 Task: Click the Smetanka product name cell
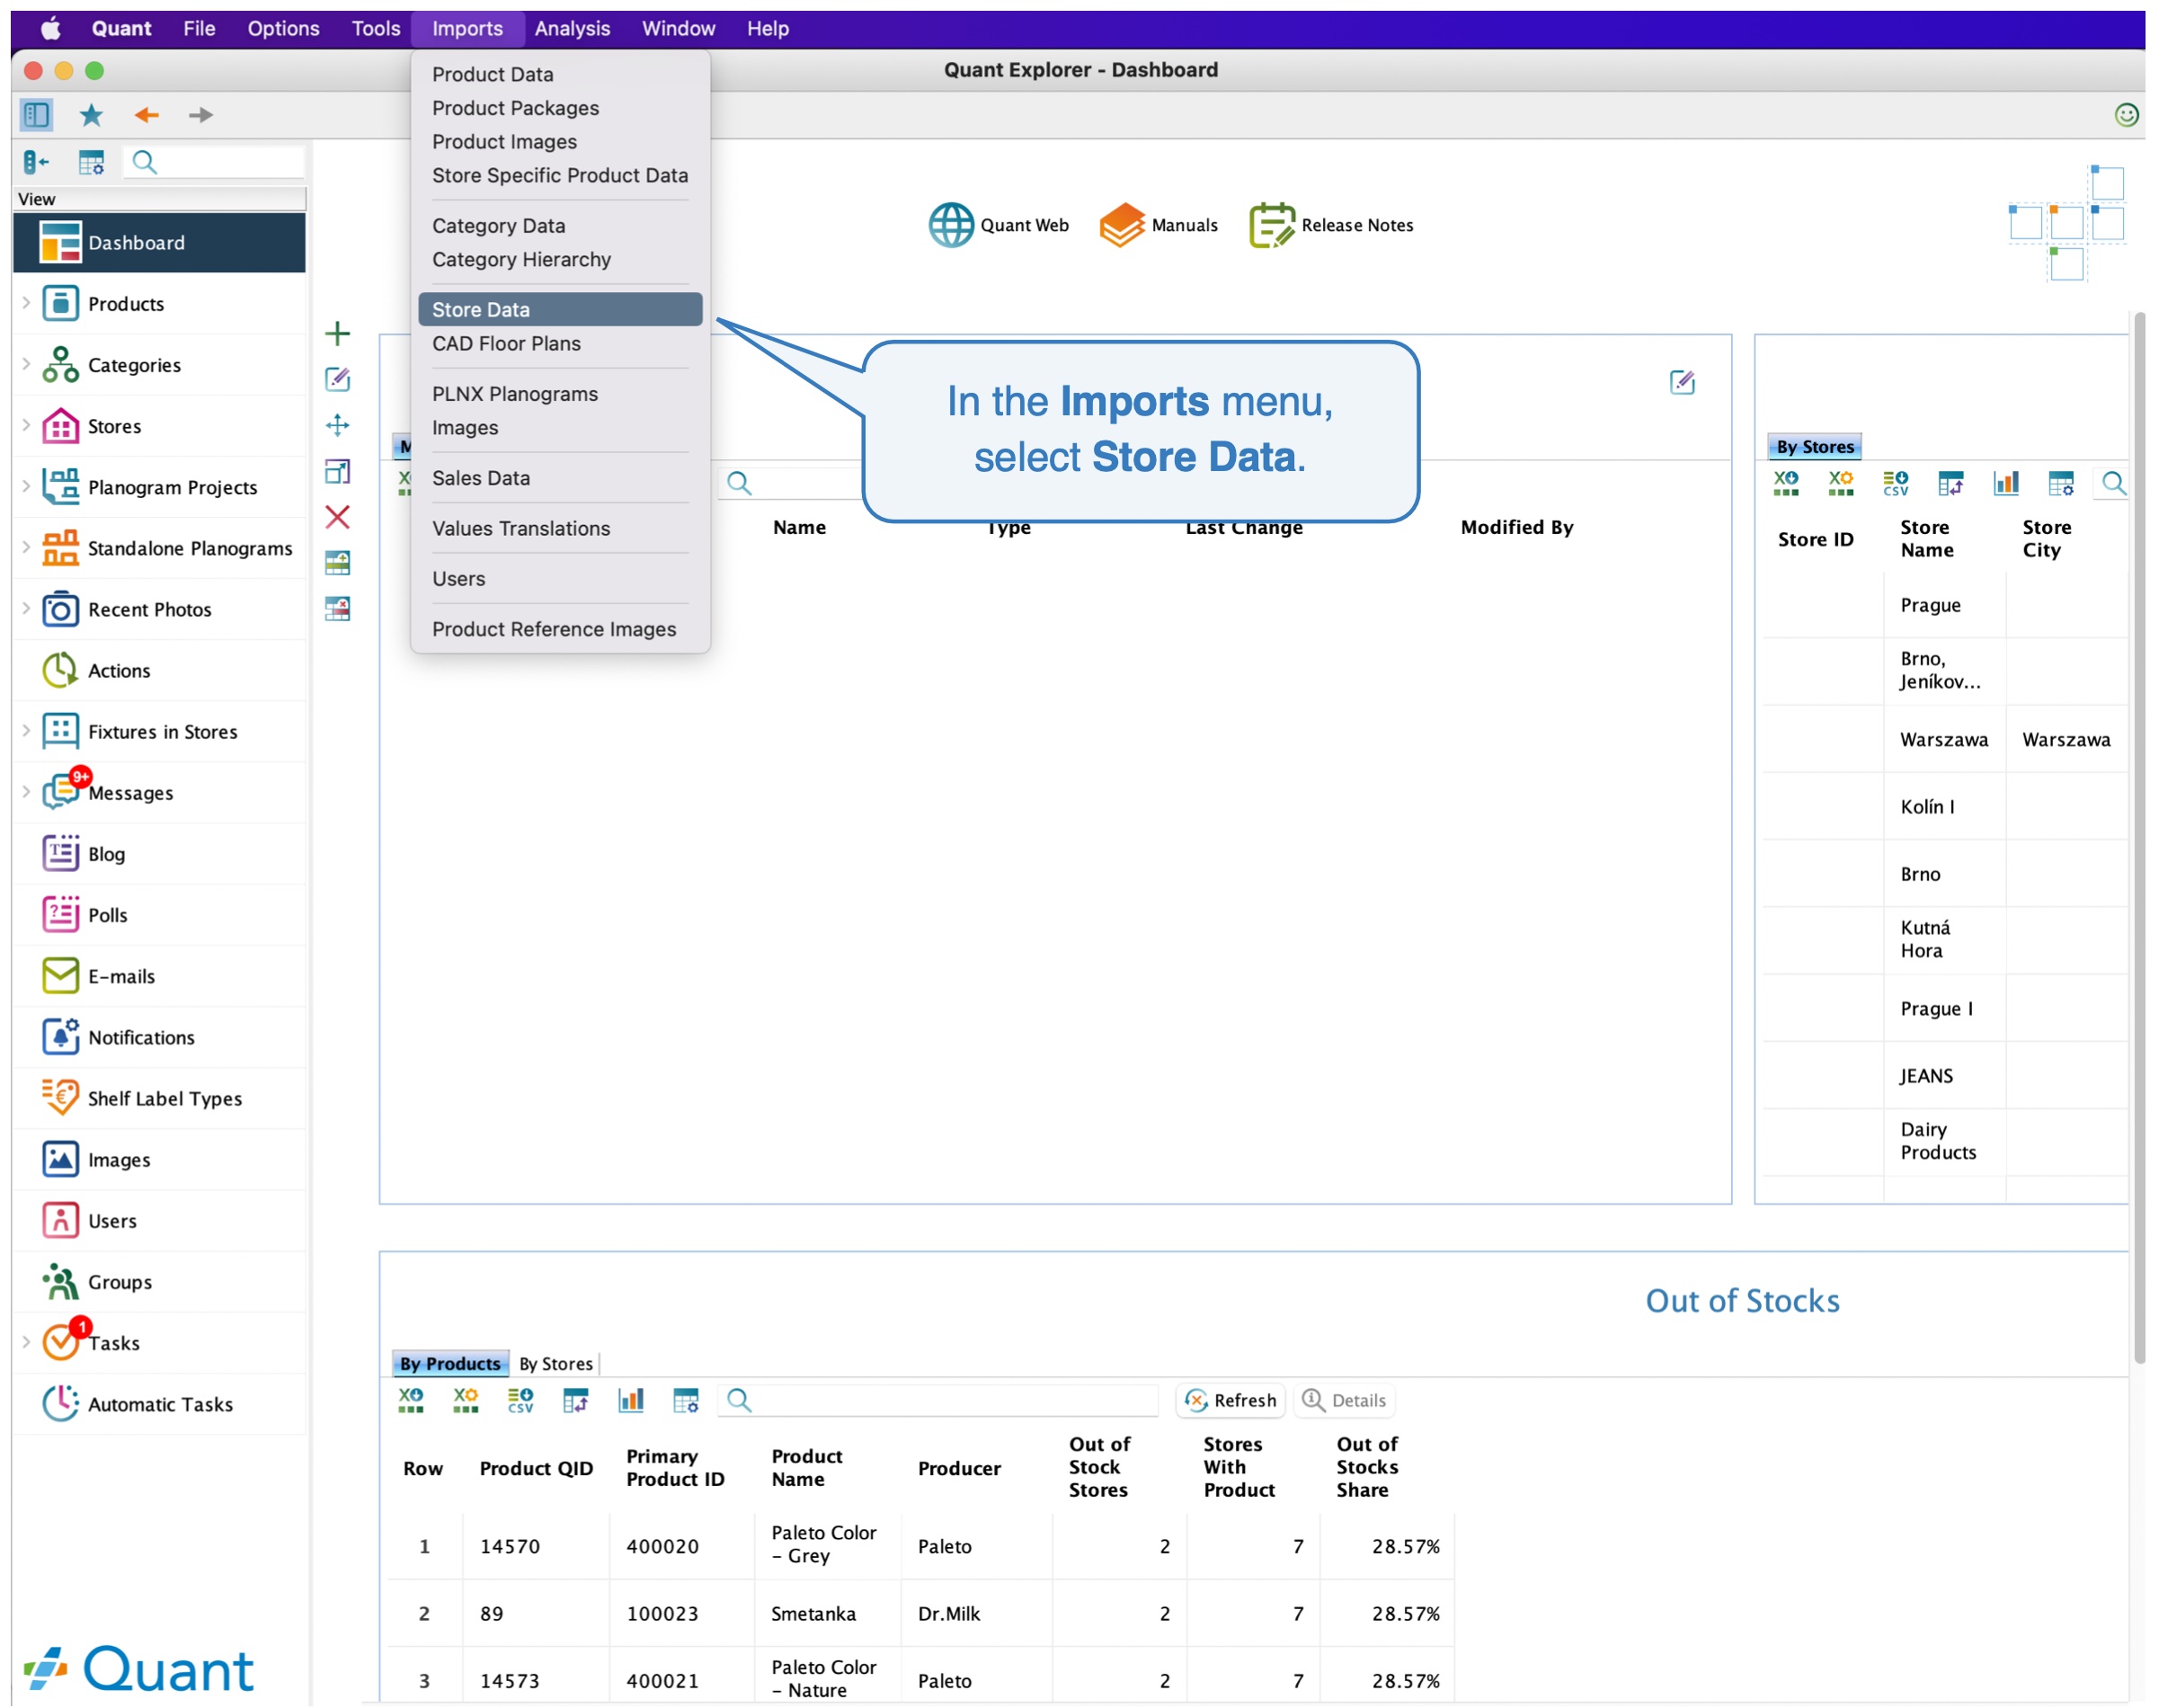pos(827,1613)
